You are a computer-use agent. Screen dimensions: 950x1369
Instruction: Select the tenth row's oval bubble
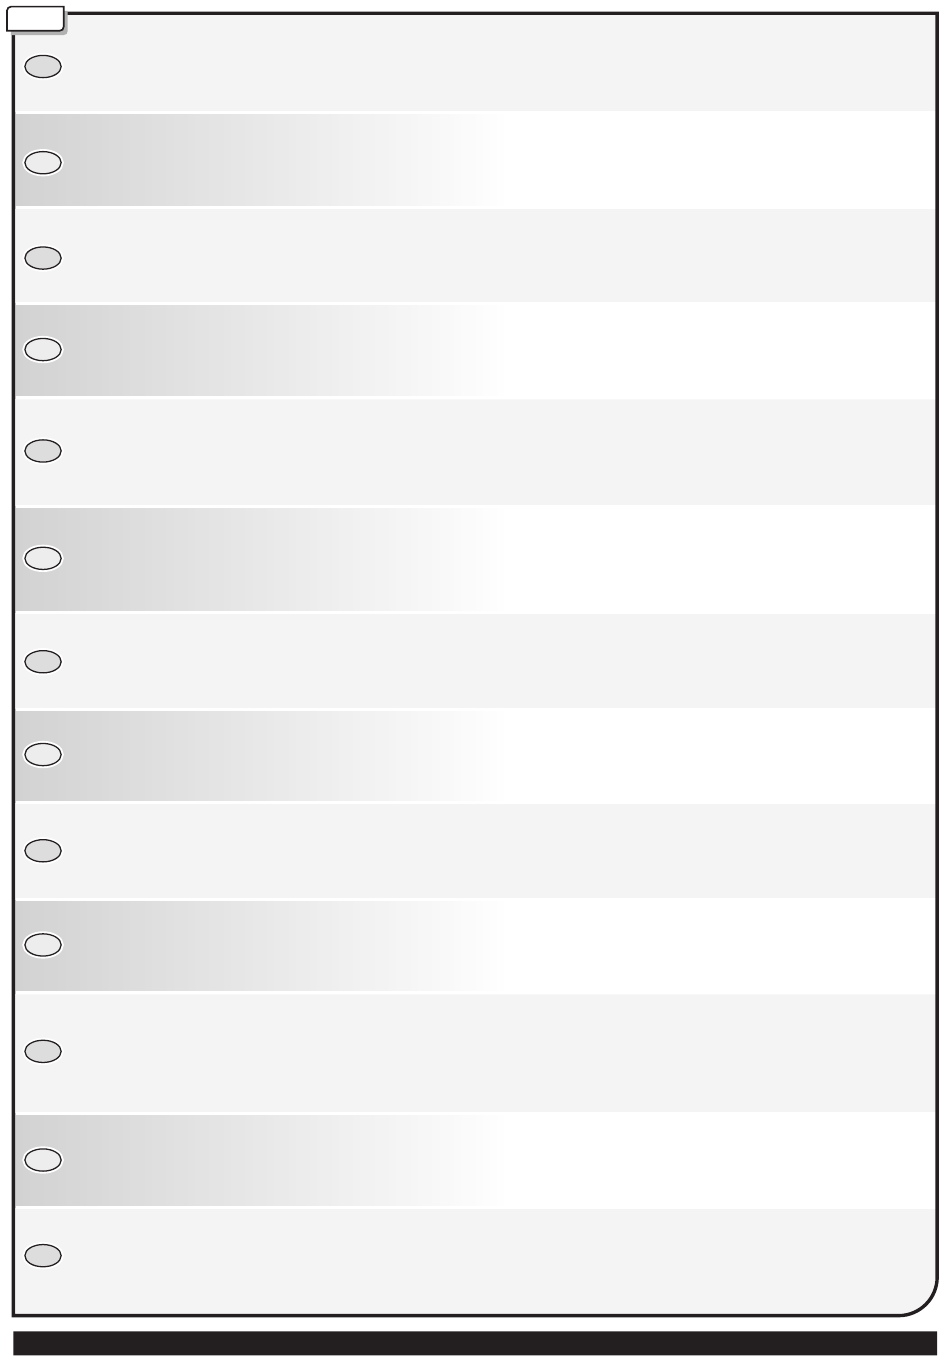point(43,944)
